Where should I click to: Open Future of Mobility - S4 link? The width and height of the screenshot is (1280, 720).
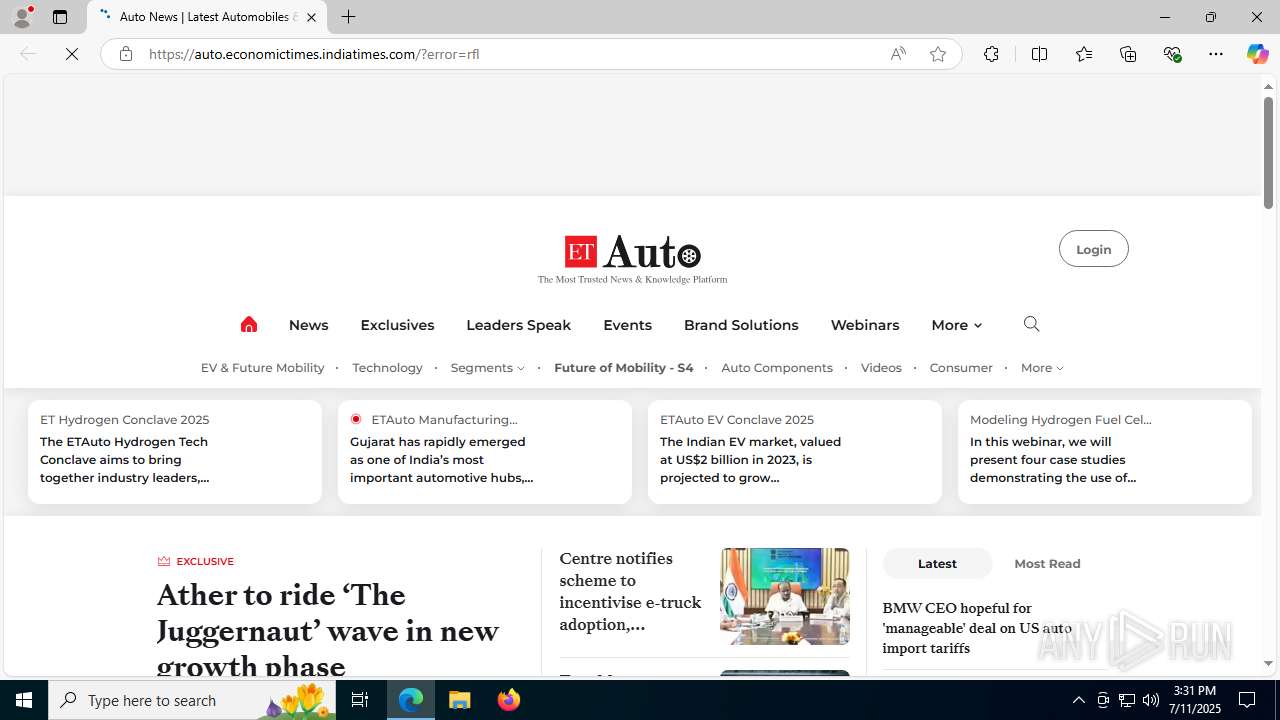pyautogui.click(x=623, y=368)
